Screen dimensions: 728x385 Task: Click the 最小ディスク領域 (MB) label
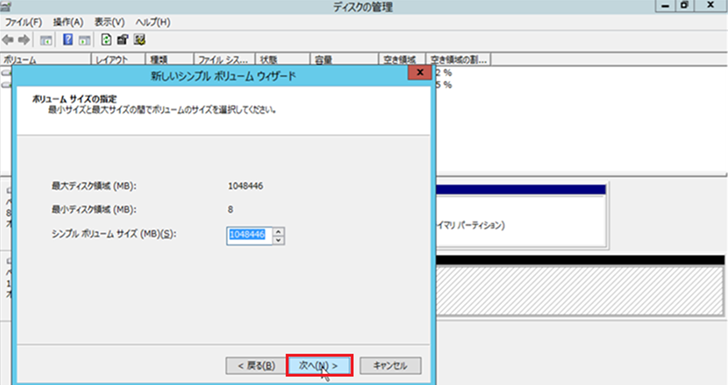click(x=94, y=209)
